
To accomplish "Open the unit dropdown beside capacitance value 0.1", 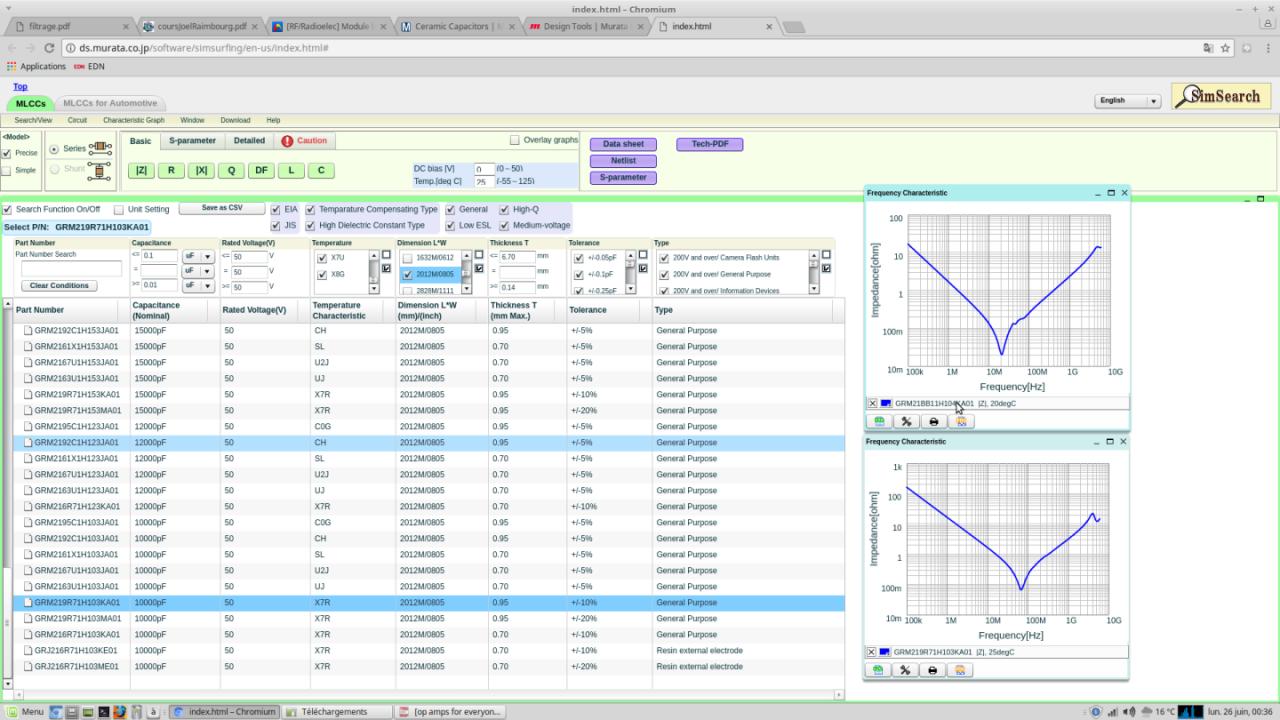I will [x=198, y=257].
